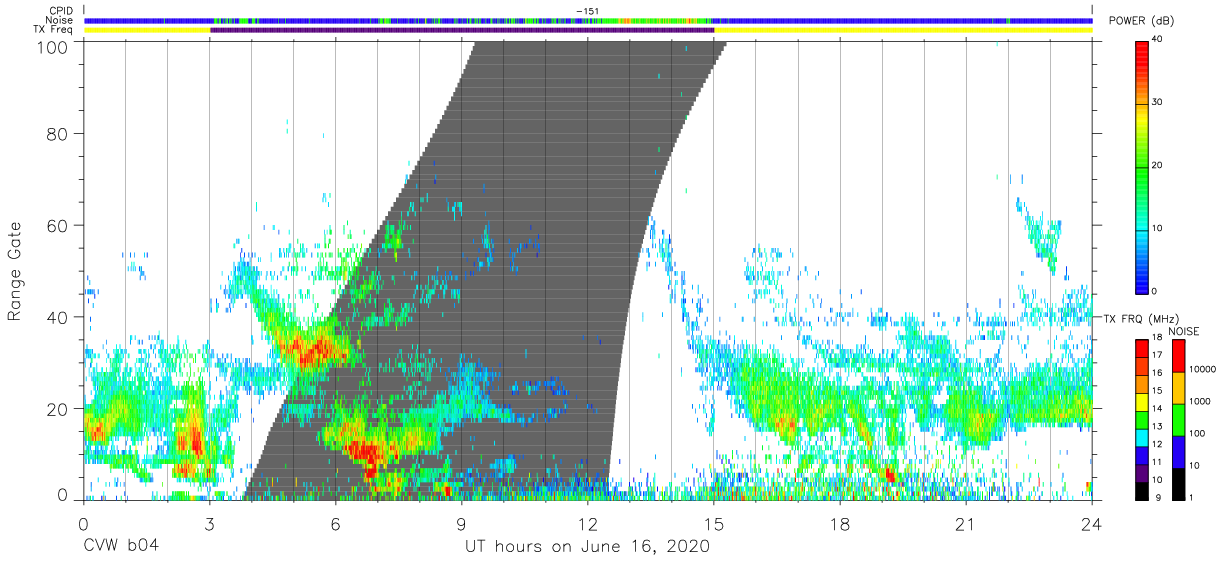
Task: Click the NOISE legend title
Action: (1184, 331)
